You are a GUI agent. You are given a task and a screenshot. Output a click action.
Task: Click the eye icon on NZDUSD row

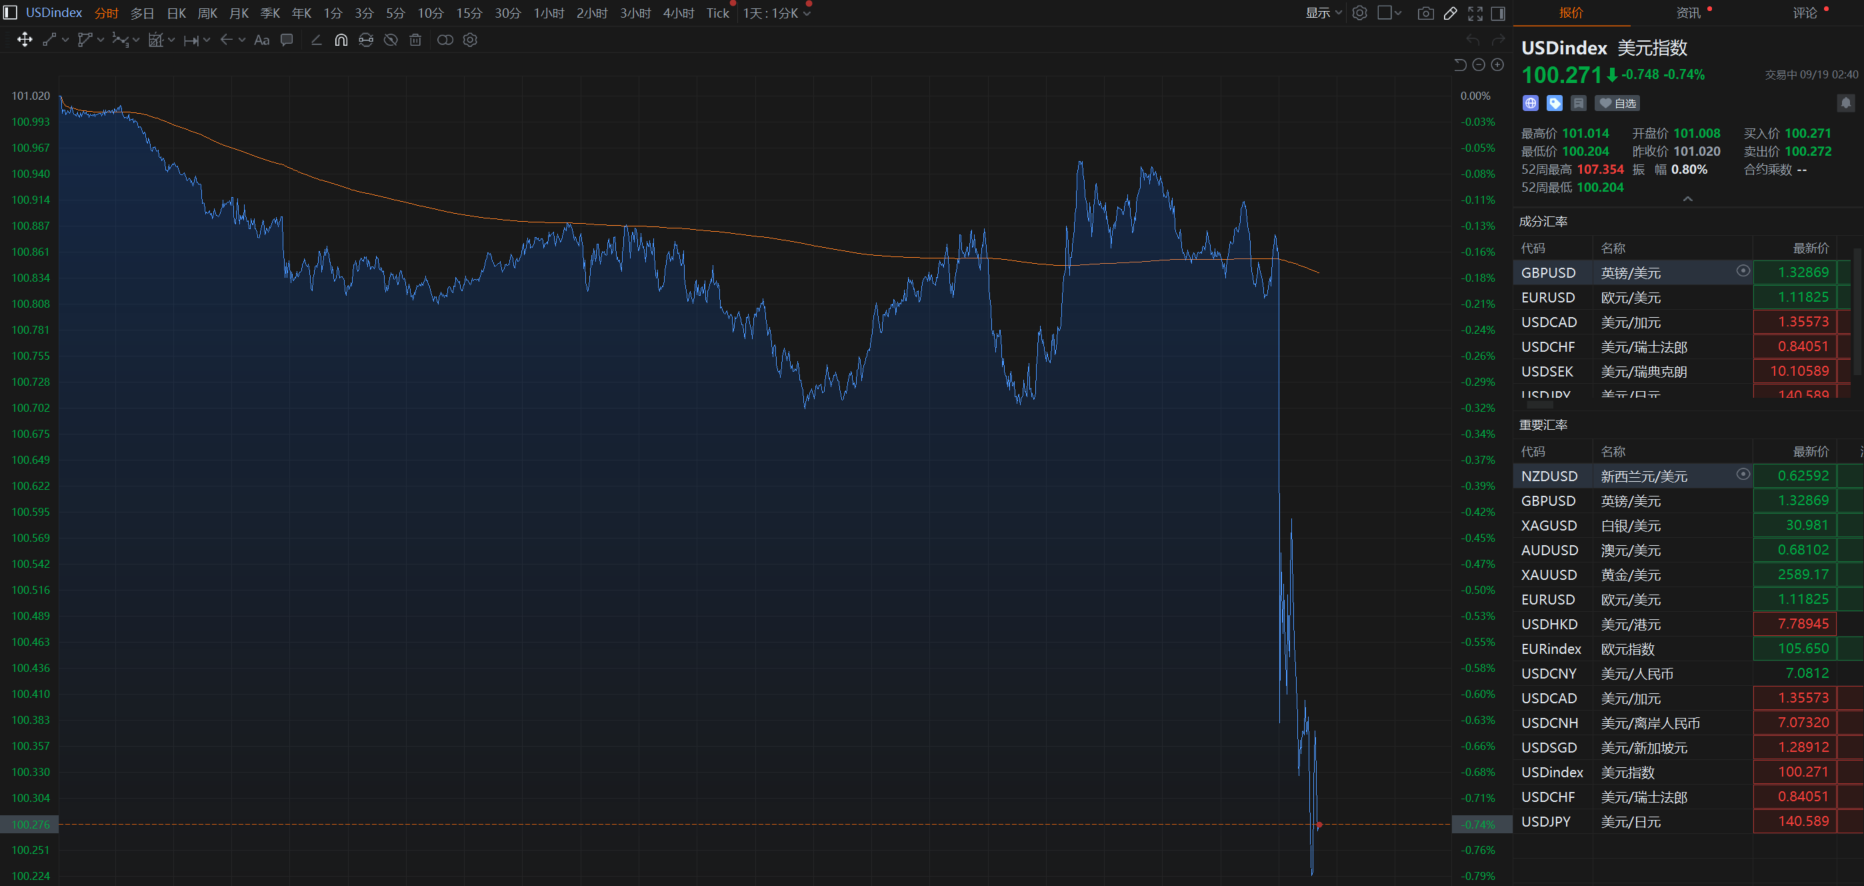[1743, 474]
